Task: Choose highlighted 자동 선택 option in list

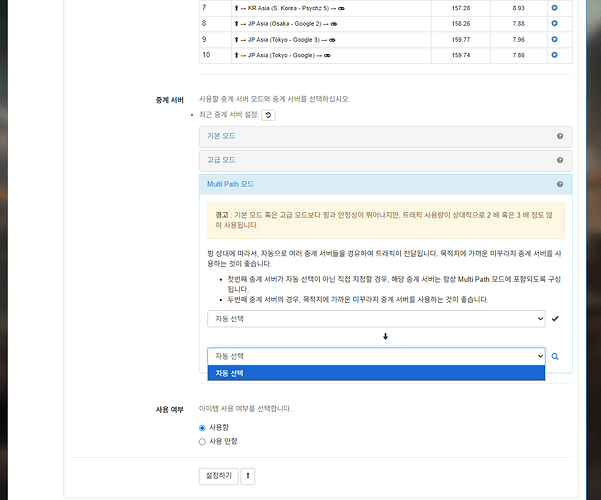Action: [x=376, y=373]
